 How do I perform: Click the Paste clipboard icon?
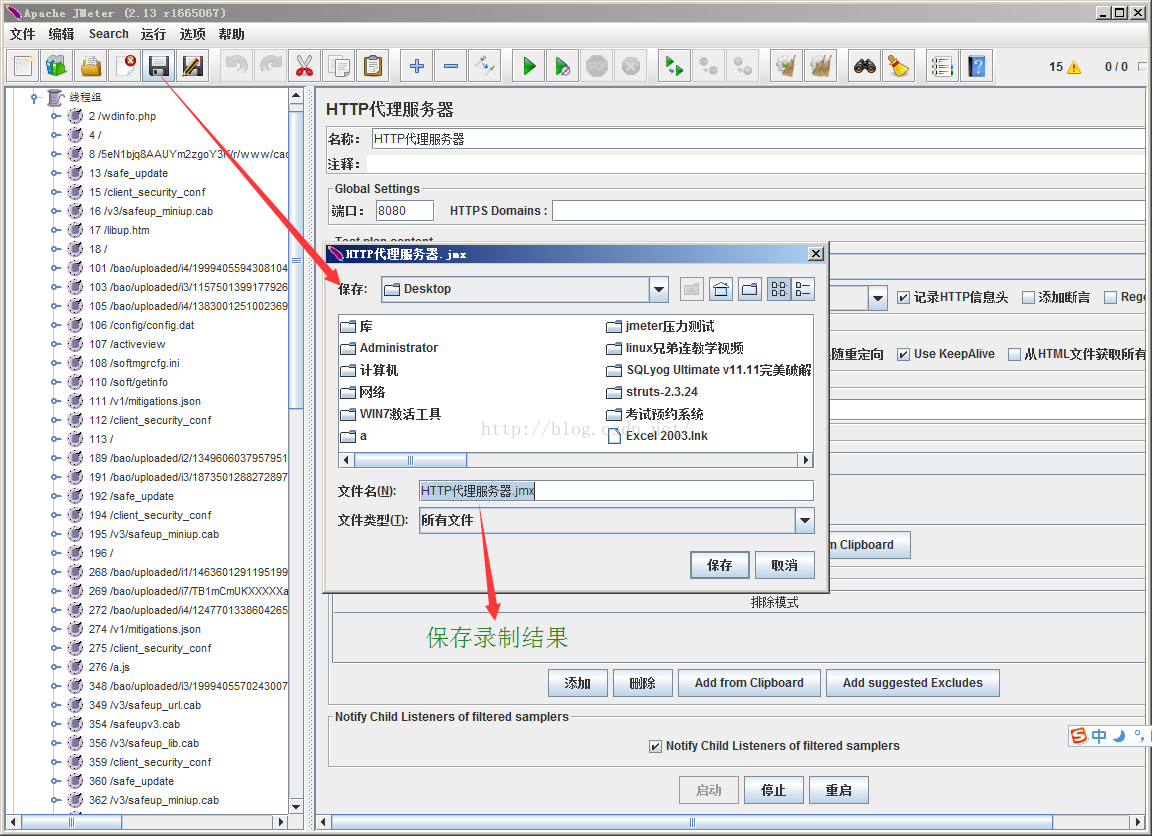click(x=372, y=66)
